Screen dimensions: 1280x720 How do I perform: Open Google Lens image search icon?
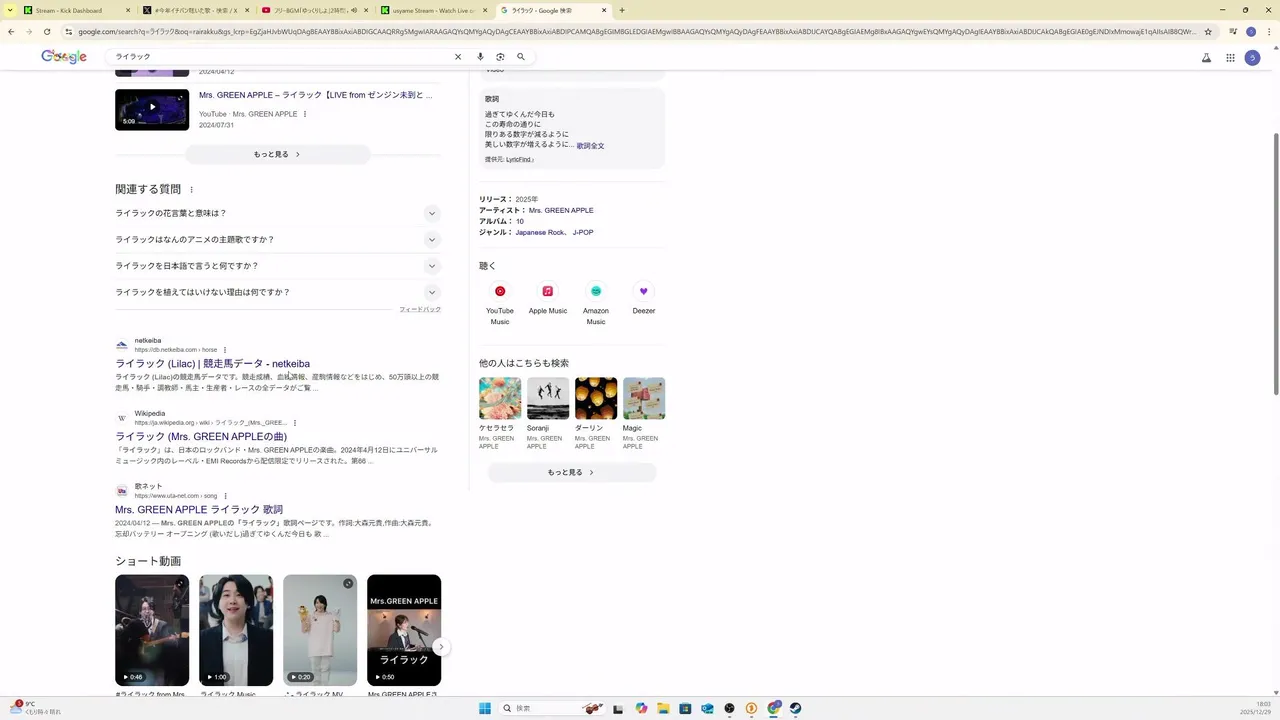click(x=500, y=57)
